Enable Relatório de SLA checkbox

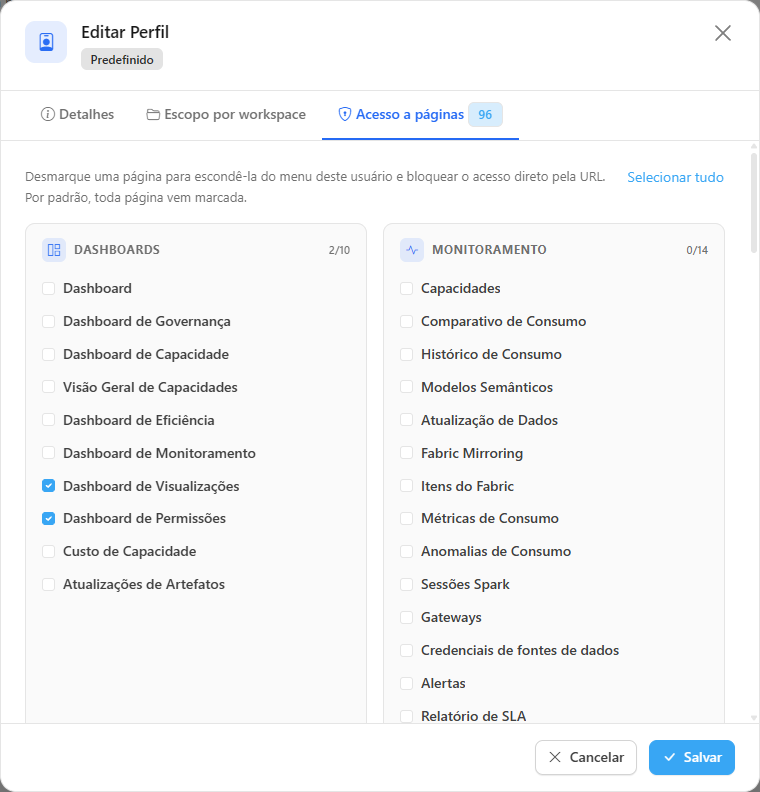tap(407, 716)
